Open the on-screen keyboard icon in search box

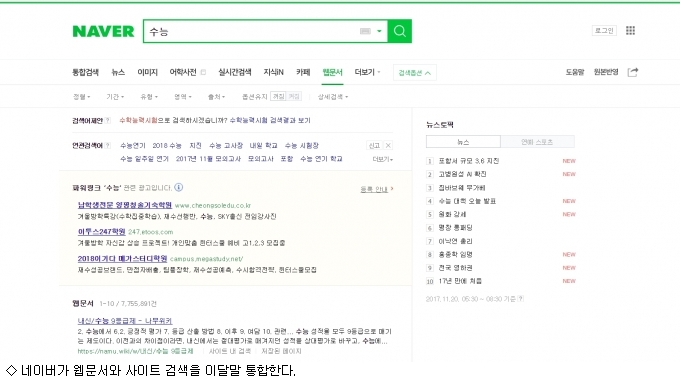click(365, 31)
